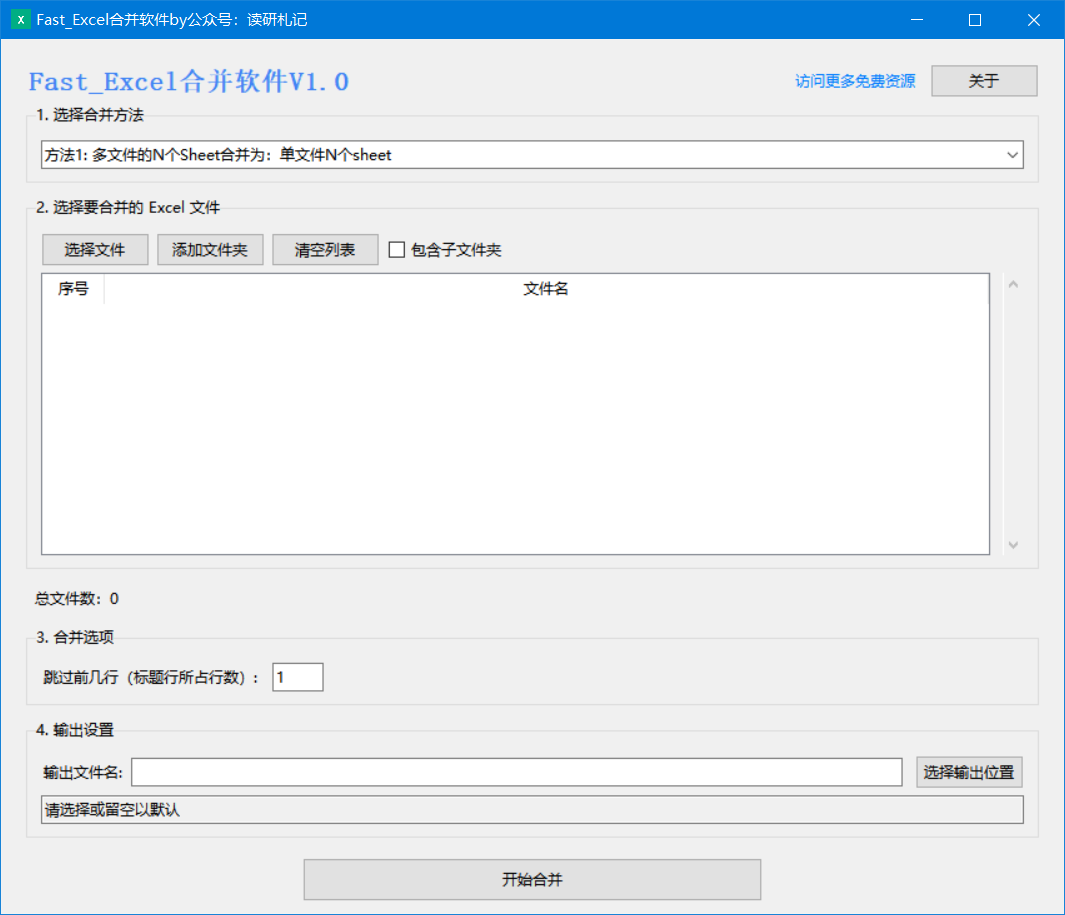Click the 总文件数: 0 status text

[77, 598]
